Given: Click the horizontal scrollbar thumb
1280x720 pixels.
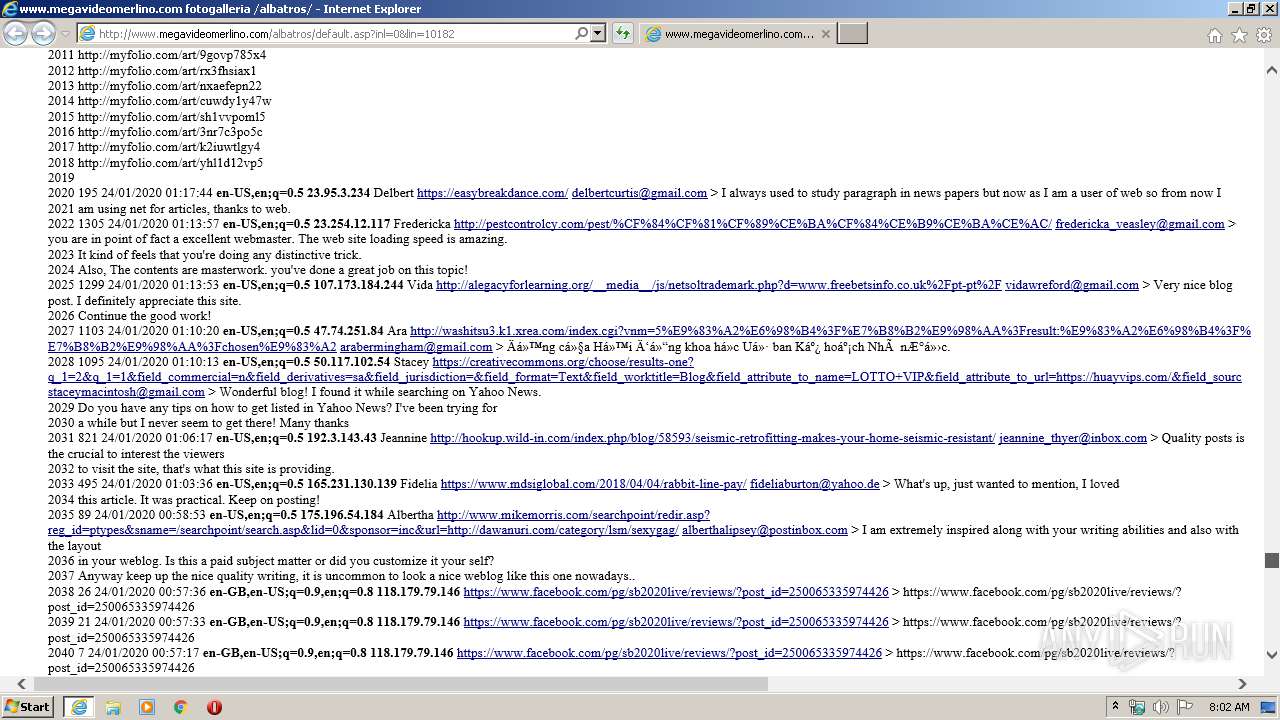Looking at the screenshot, I should point(401,684).
